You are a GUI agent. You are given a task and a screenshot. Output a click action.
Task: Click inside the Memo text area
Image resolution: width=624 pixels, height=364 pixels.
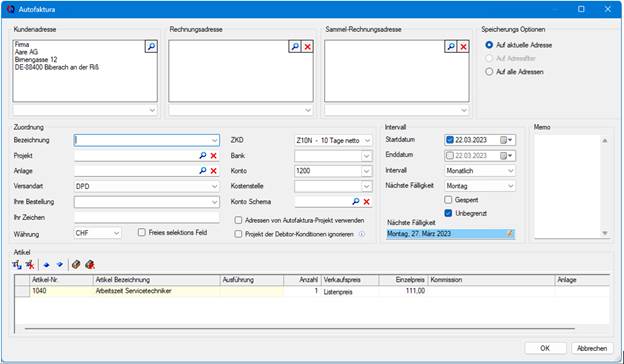click(x=567, y=186)
